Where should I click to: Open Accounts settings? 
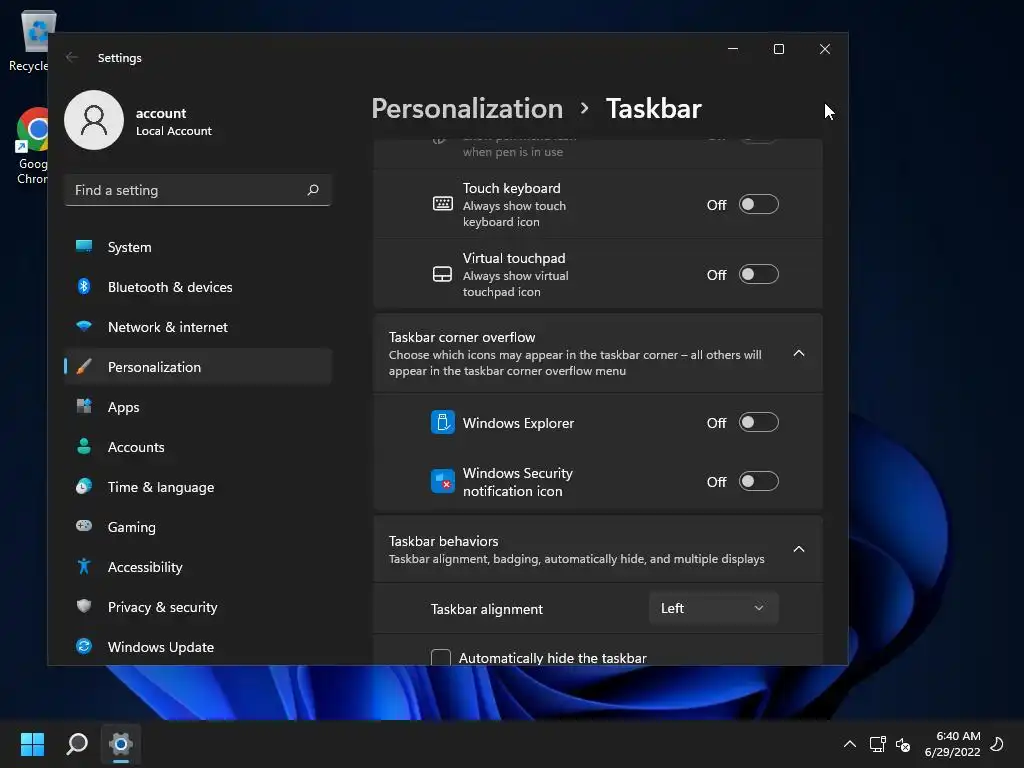[x=198, y=447]
